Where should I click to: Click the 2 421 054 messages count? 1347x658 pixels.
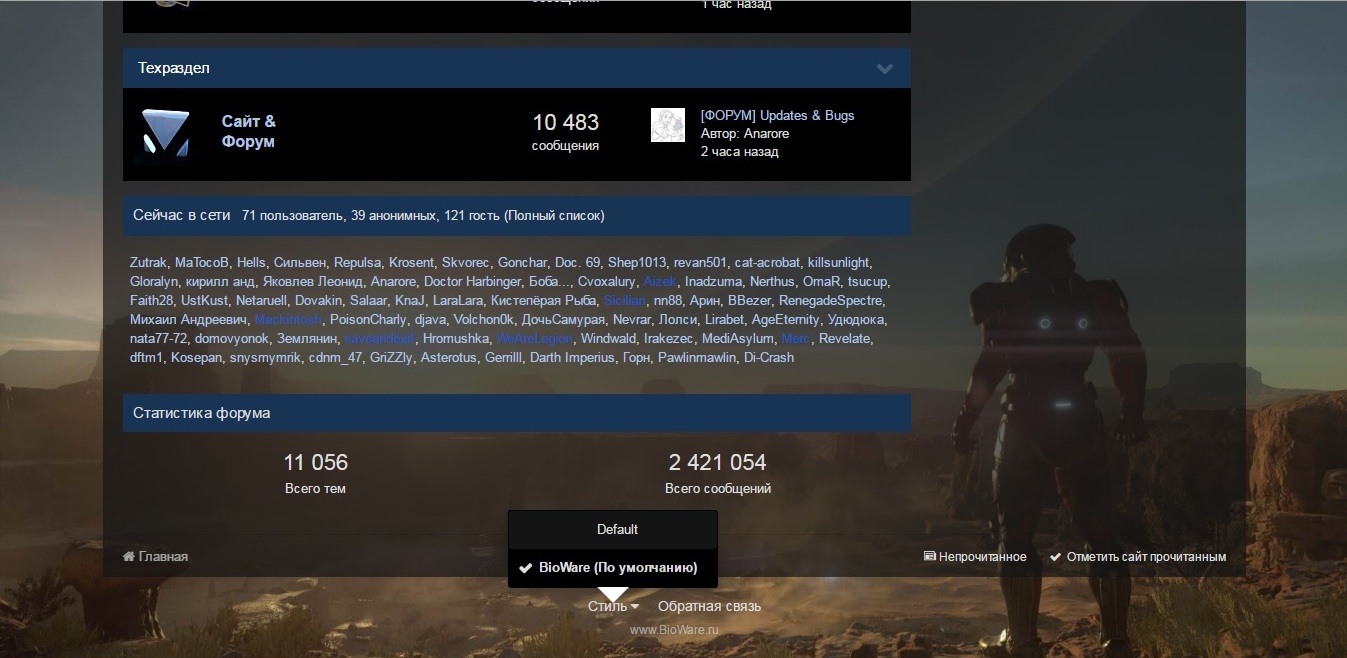pos(717,463)
